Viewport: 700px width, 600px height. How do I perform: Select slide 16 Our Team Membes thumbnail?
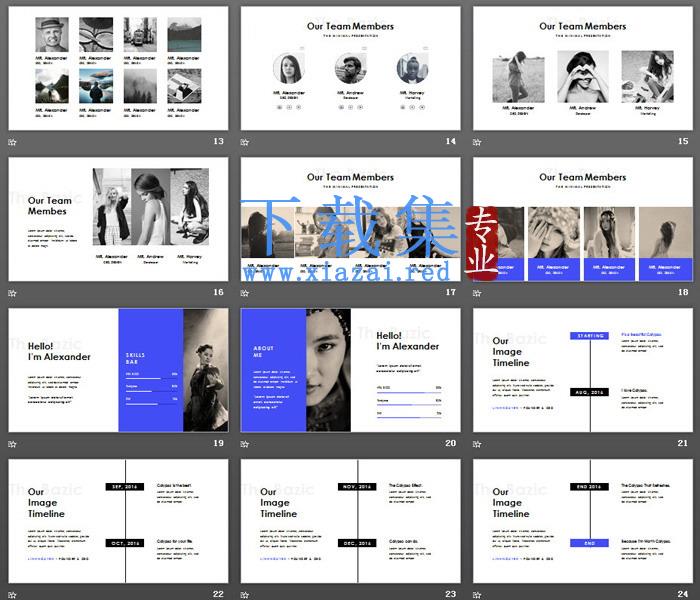[x=118, y=219]
